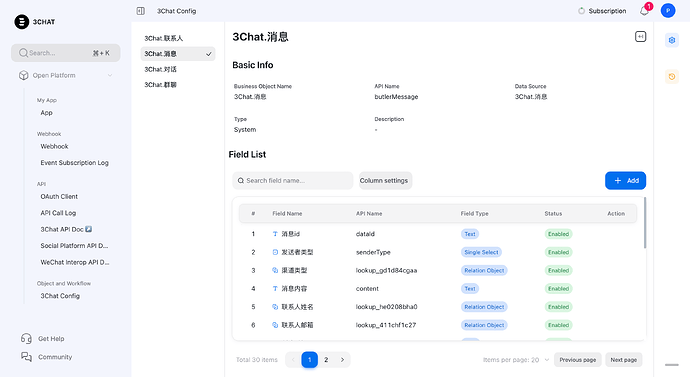The height and width of the screenshot is (377, 690).
Task: Click the Community chat bubbles icon
Action: tap(26, 357)
